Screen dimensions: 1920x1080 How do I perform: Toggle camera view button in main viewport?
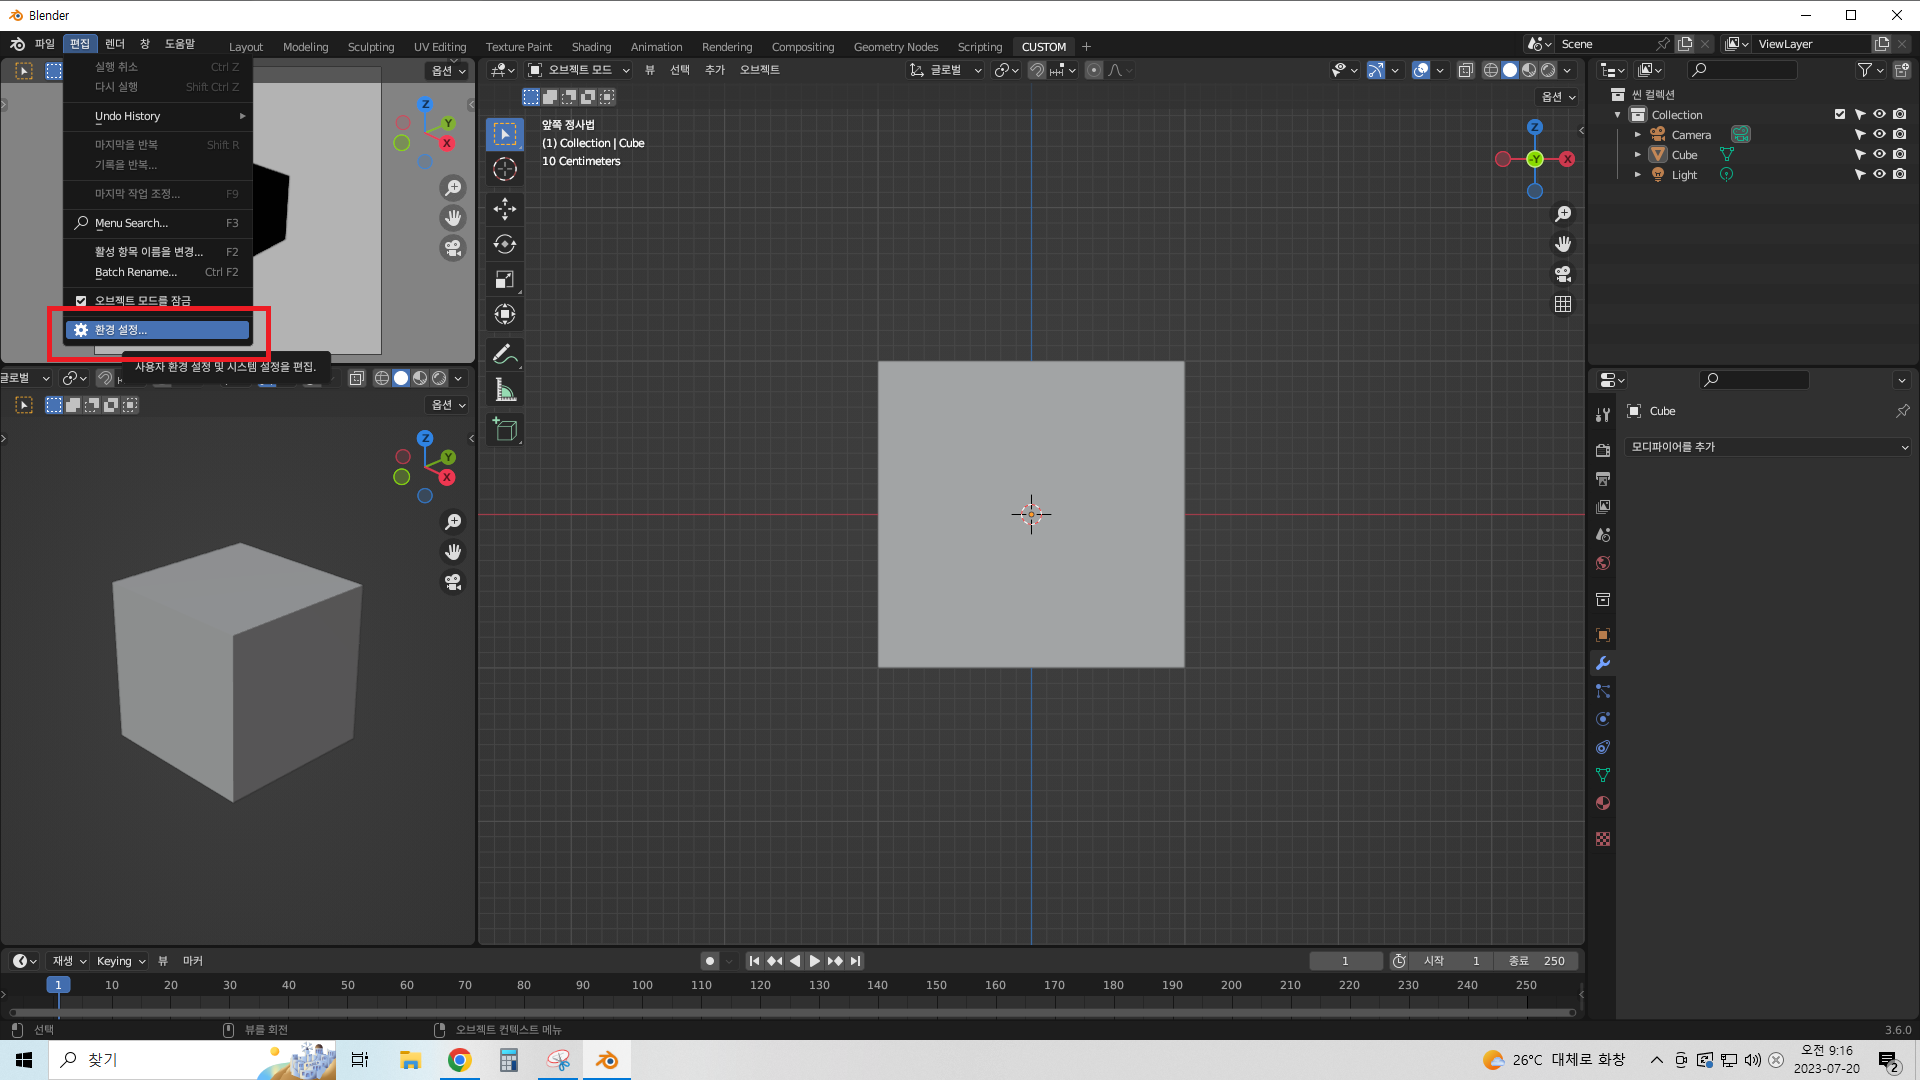pos(1563,274)
